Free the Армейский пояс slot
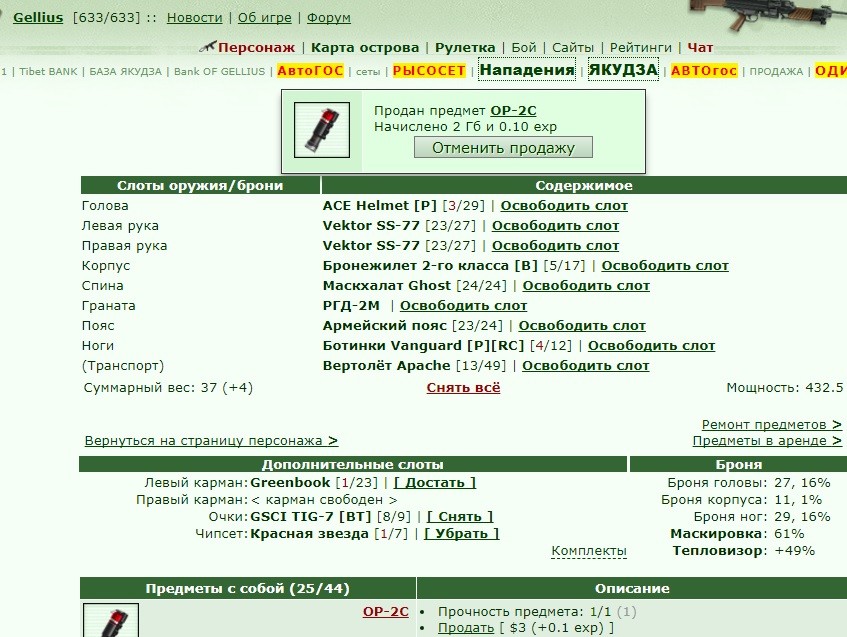The height and width of the screenshot is (637, 847). coord(582,326)
